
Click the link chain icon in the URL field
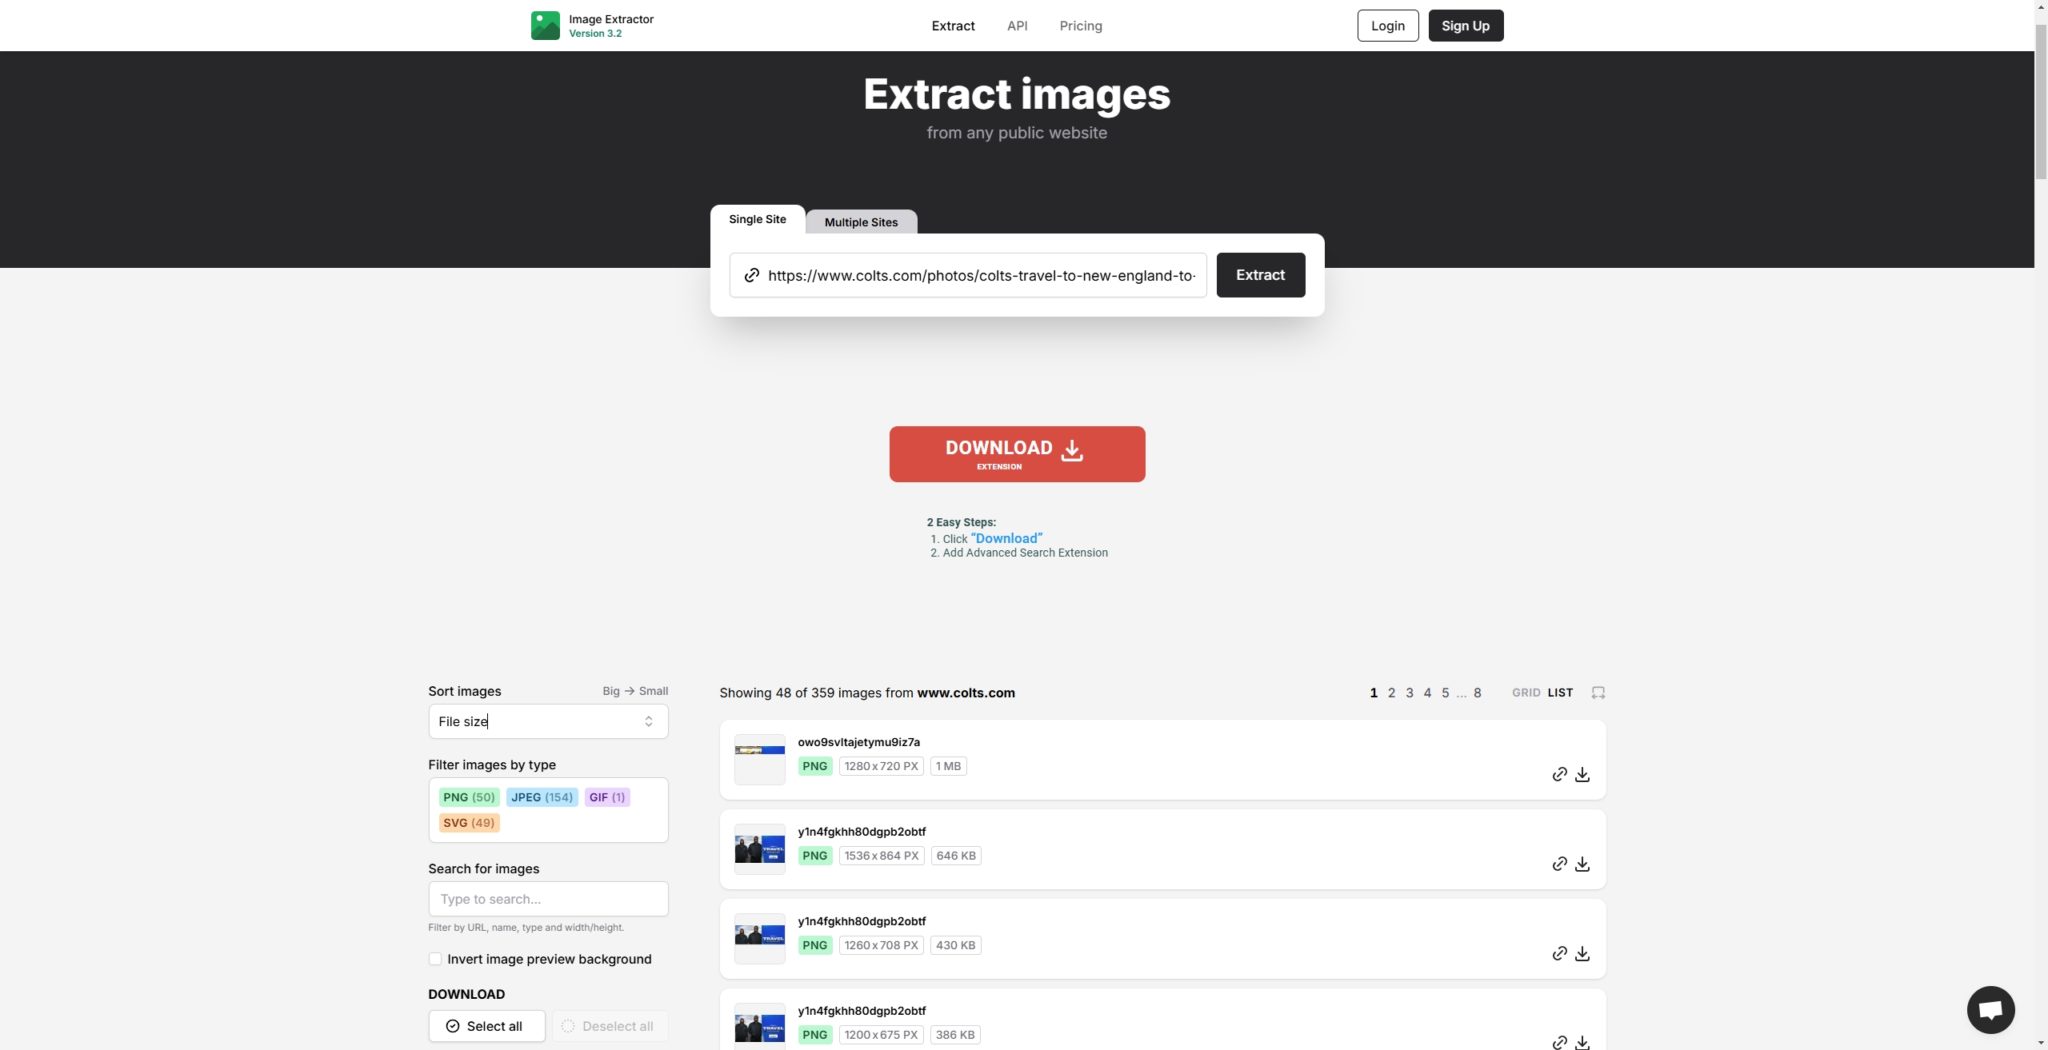pos(752,275)
